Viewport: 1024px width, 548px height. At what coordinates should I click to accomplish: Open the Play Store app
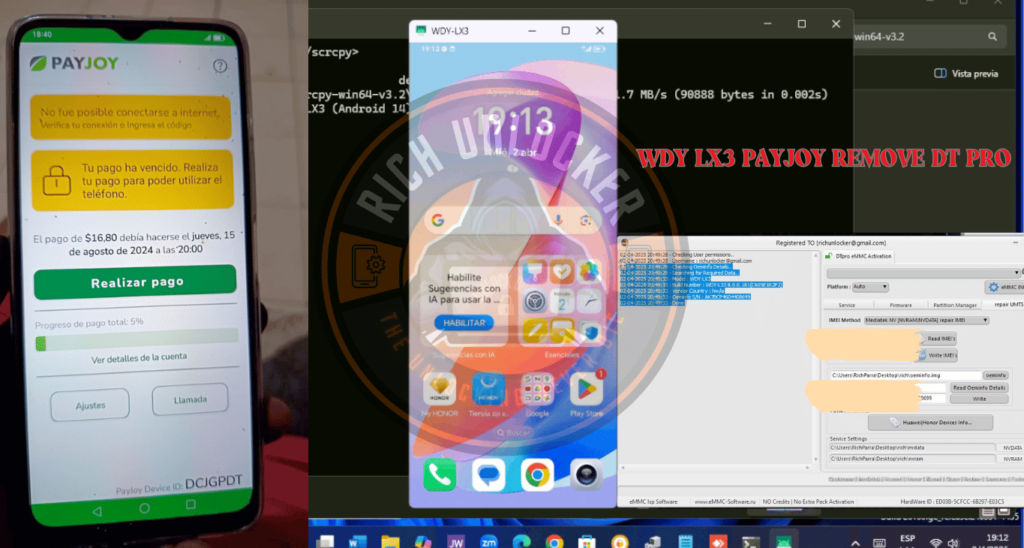586,389
